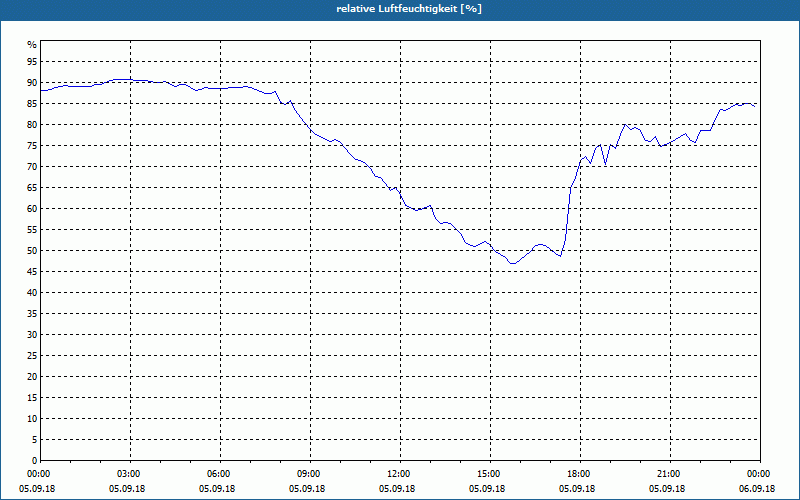Select the y-axis label '35'
This screenshot has width=800, height=500.
pyautogui.click(x=32, y=314)
